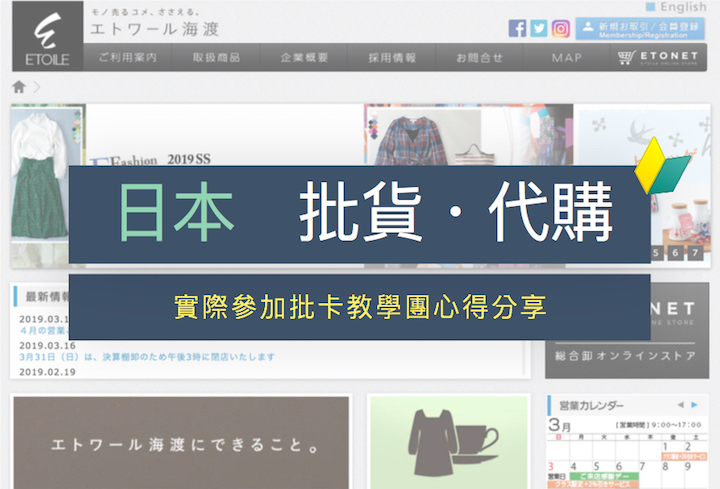The width and height of the screenshot is (720, 489).
Task: Open 採用情報 menu item
Action: 391,58
